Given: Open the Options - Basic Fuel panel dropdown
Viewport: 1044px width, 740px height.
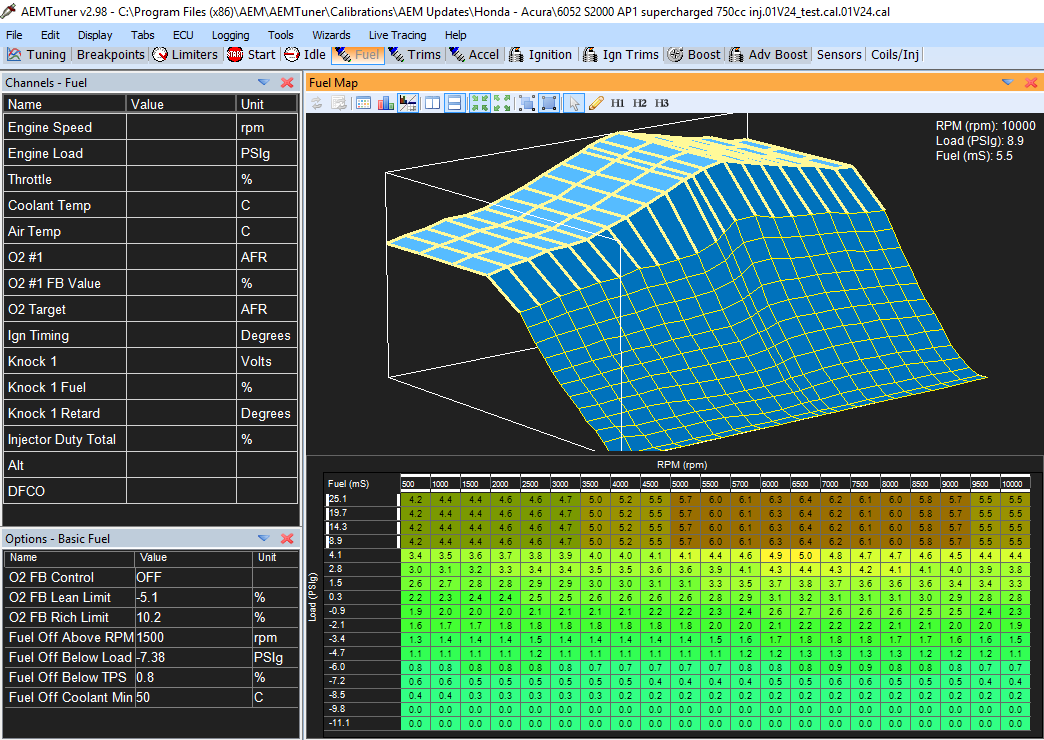Looking at the screenshot, I should pyautogui.click(x=264, y=538).
